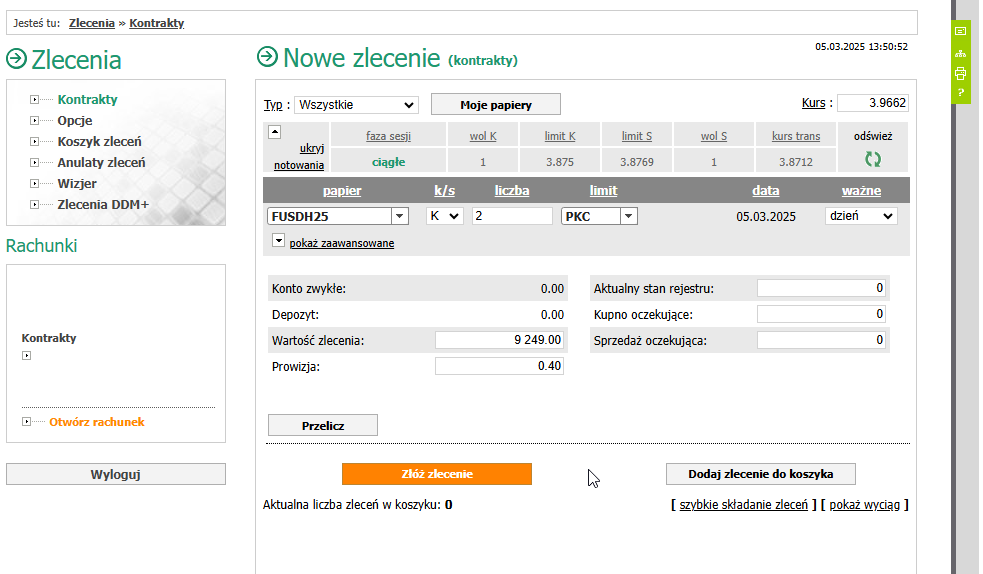Click the message card icon in green sidebar

(x=960, y=32)
